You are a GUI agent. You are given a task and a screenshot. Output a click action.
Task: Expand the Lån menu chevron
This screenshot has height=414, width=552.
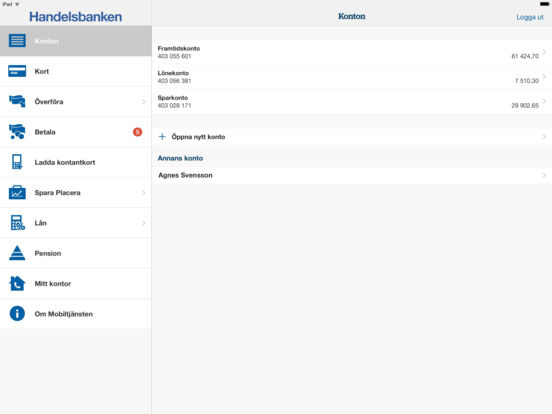[x=144, y=223]
